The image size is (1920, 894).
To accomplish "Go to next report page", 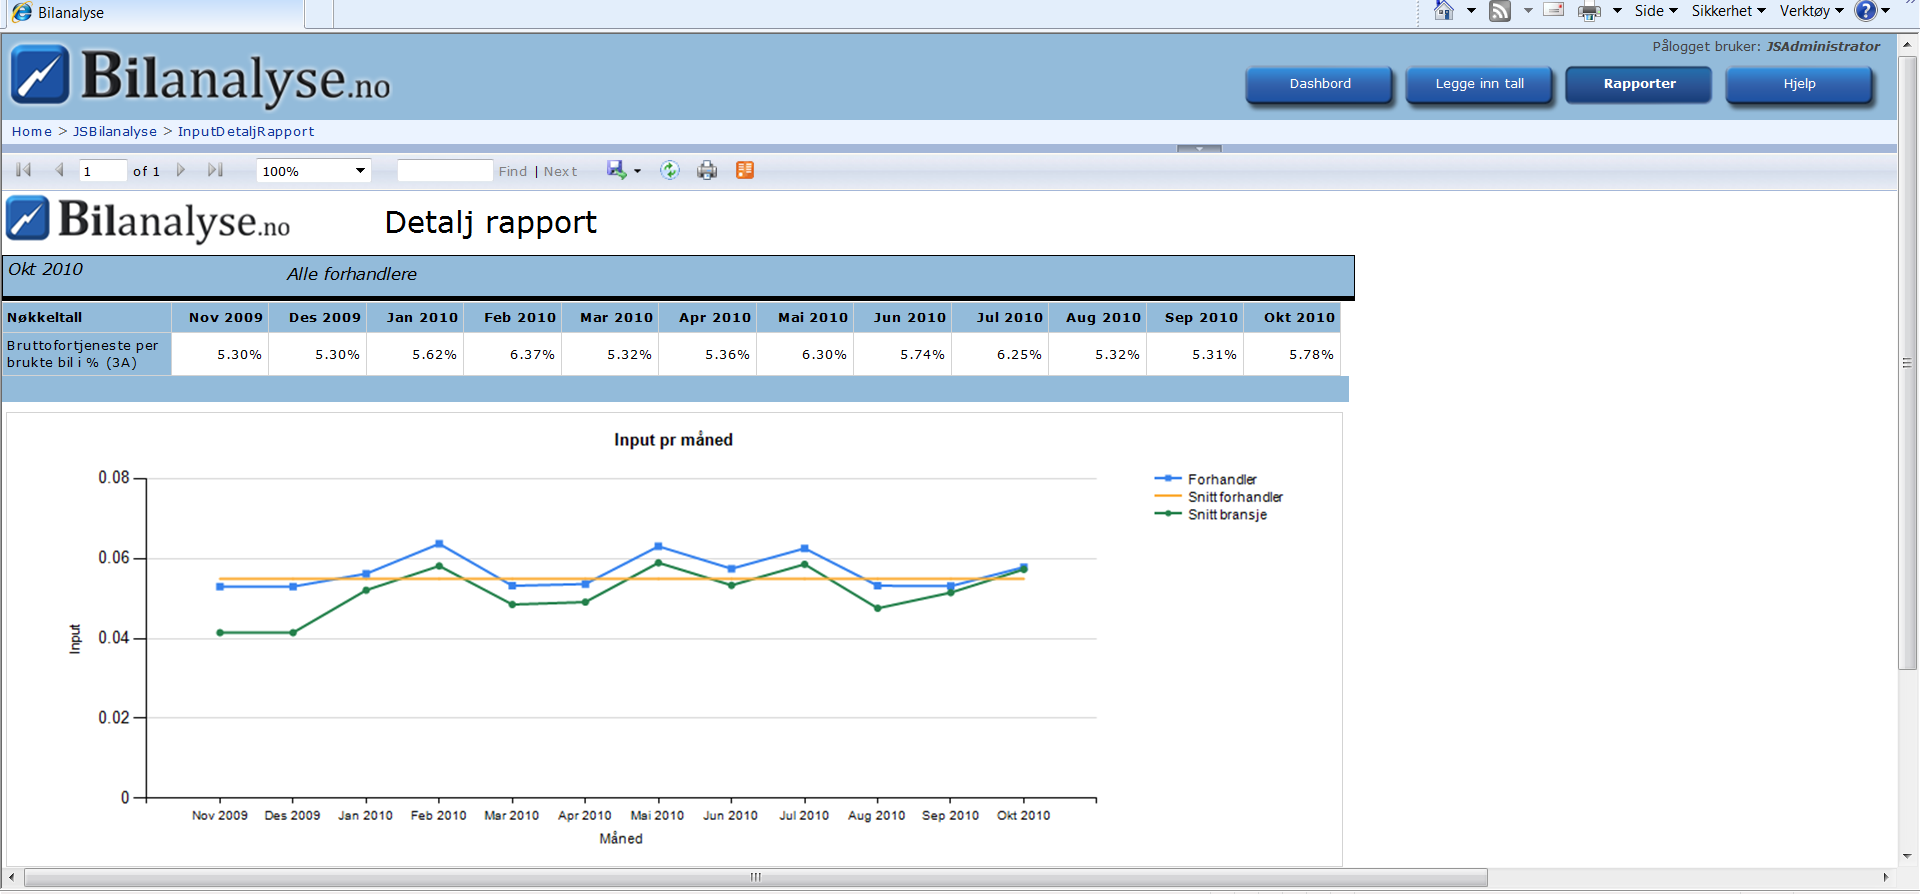I will tap(181, 170).
